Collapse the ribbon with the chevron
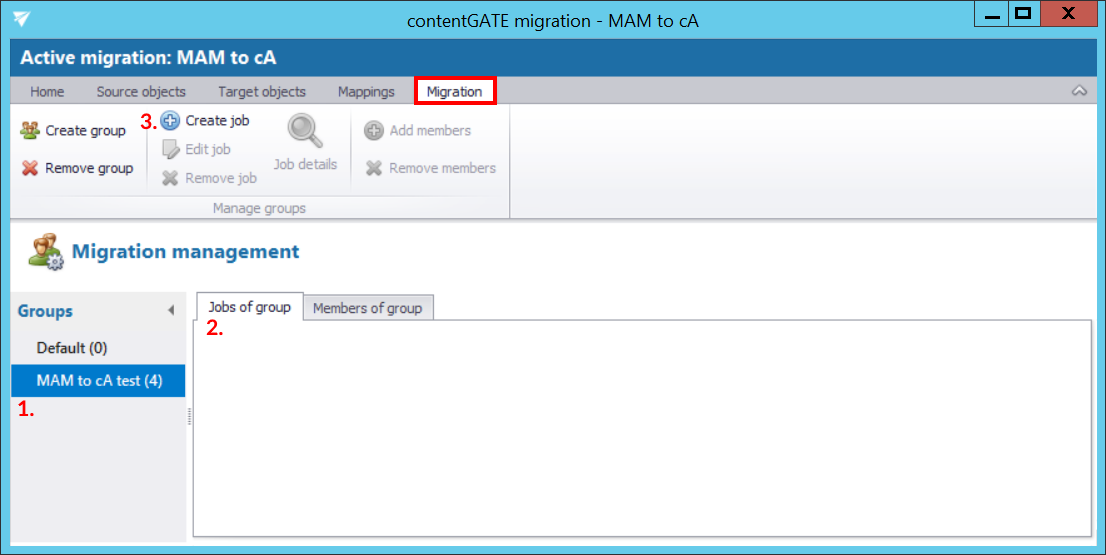This screenshot has width=1106, height=555. click(1079, 91)
